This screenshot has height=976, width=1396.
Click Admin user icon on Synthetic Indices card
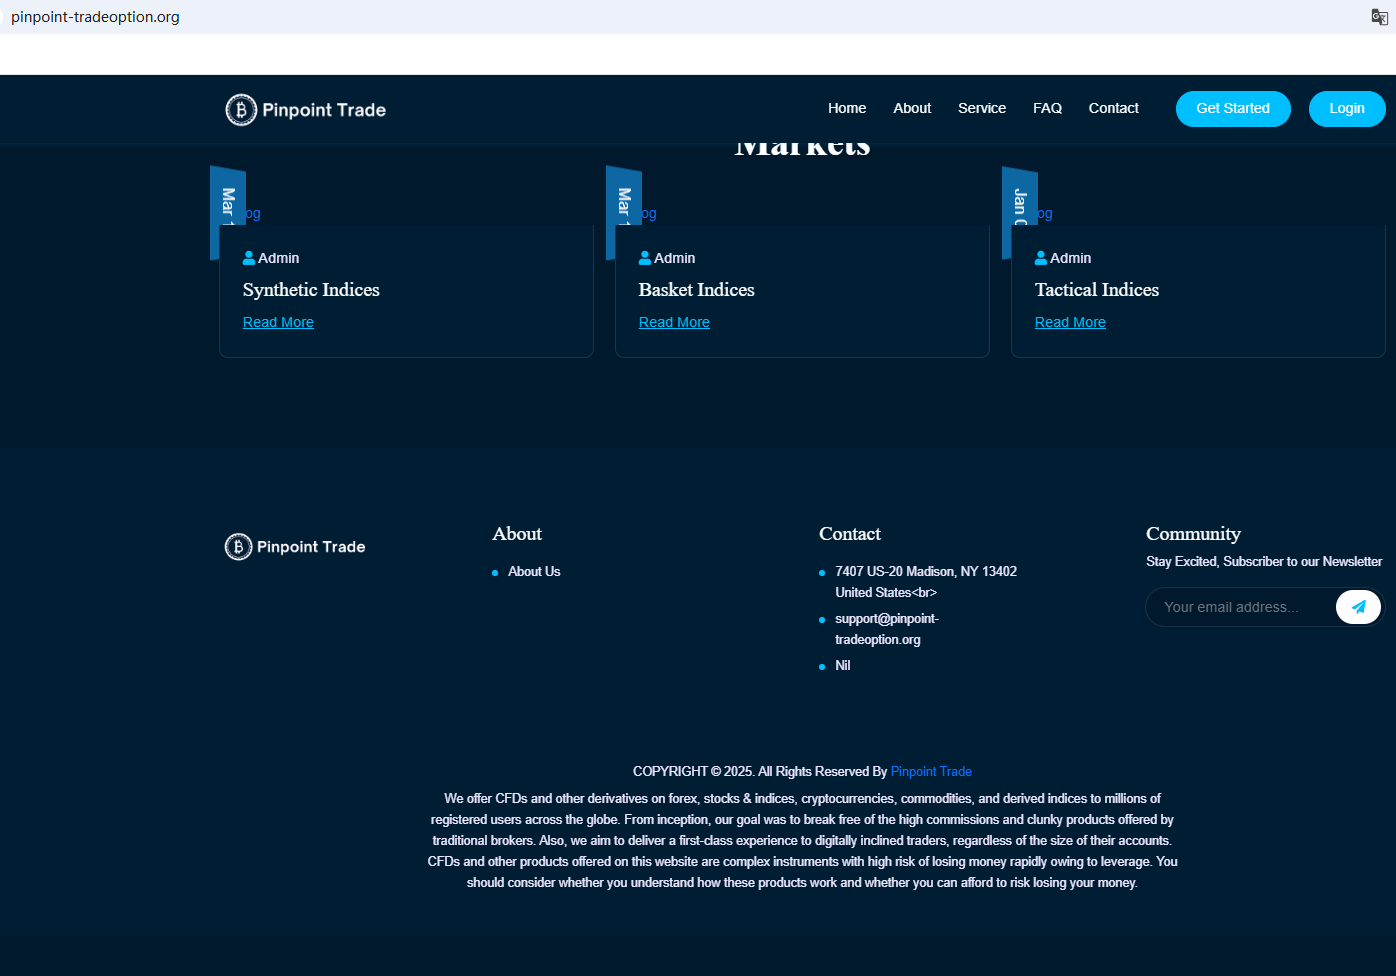(x=249, y=258)
